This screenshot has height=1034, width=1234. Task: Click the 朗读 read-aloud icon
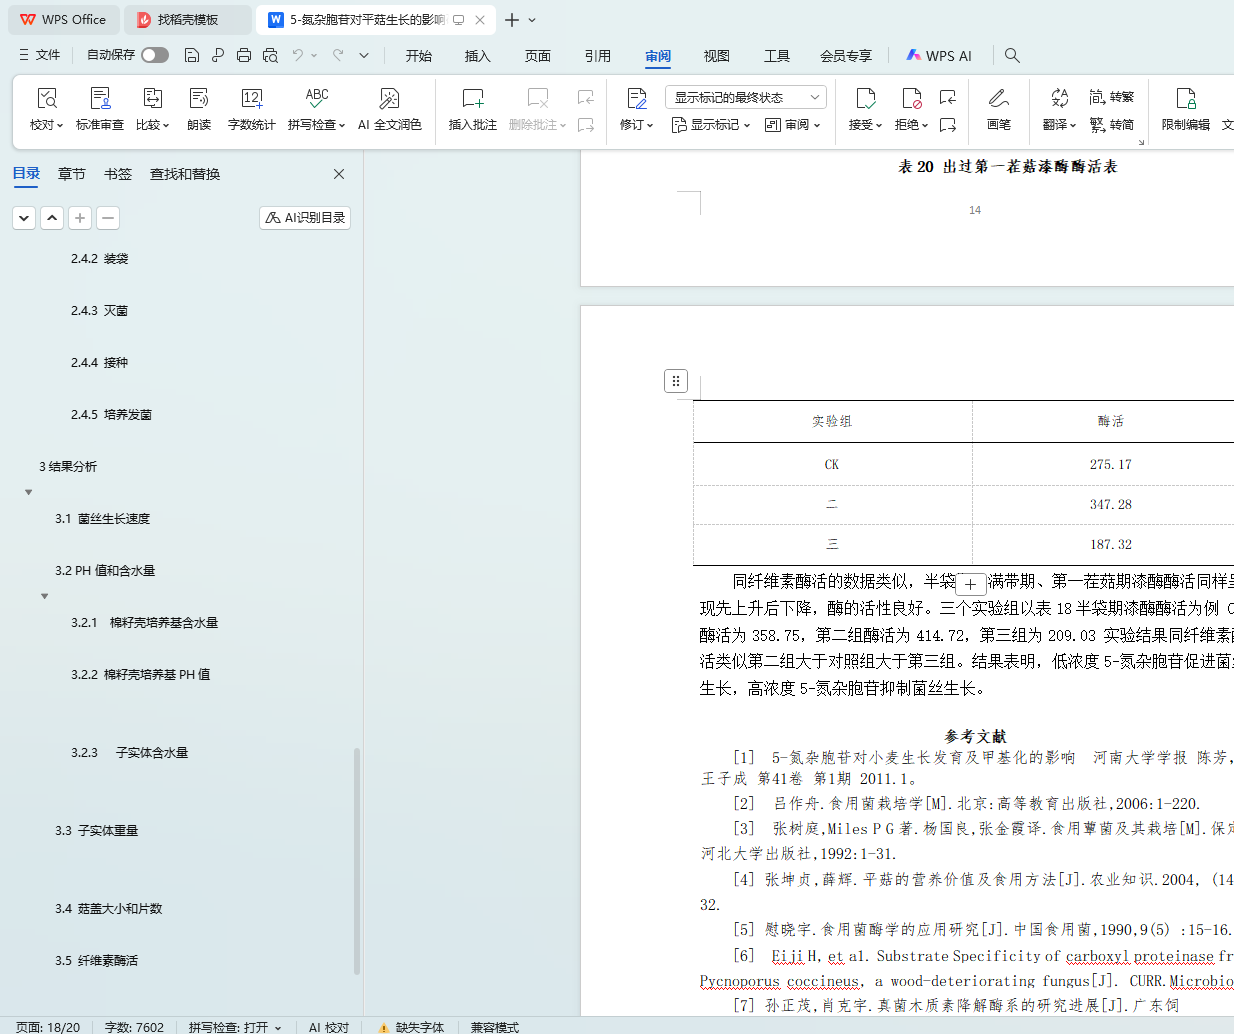(x=199, y=108)
